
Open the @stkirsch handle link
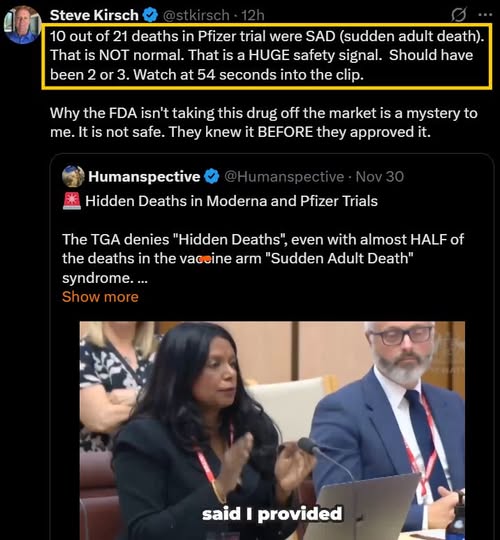tap(196, 15)
